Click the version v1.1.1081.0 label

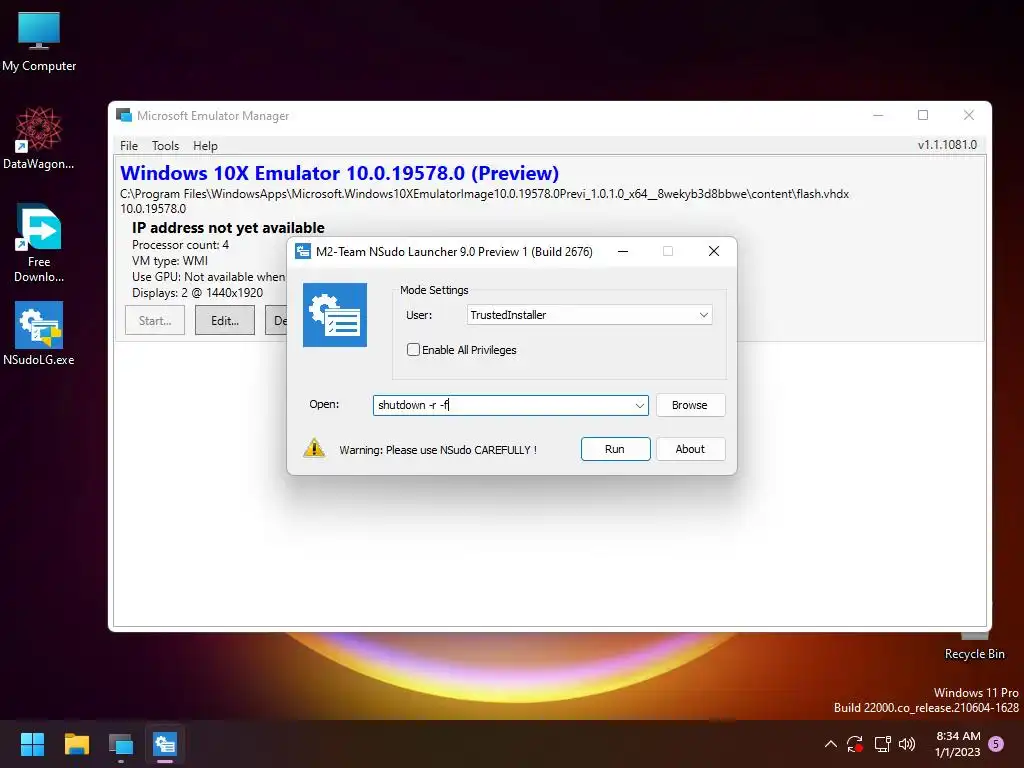(x=947, y=145)
